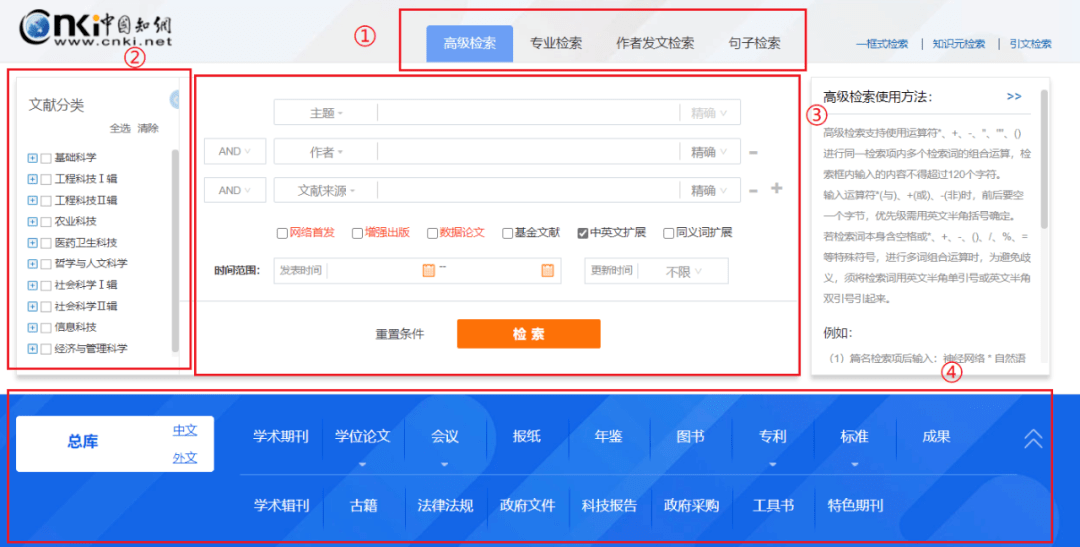
Task: Select 总库 database button
Action: click(83, 442)
